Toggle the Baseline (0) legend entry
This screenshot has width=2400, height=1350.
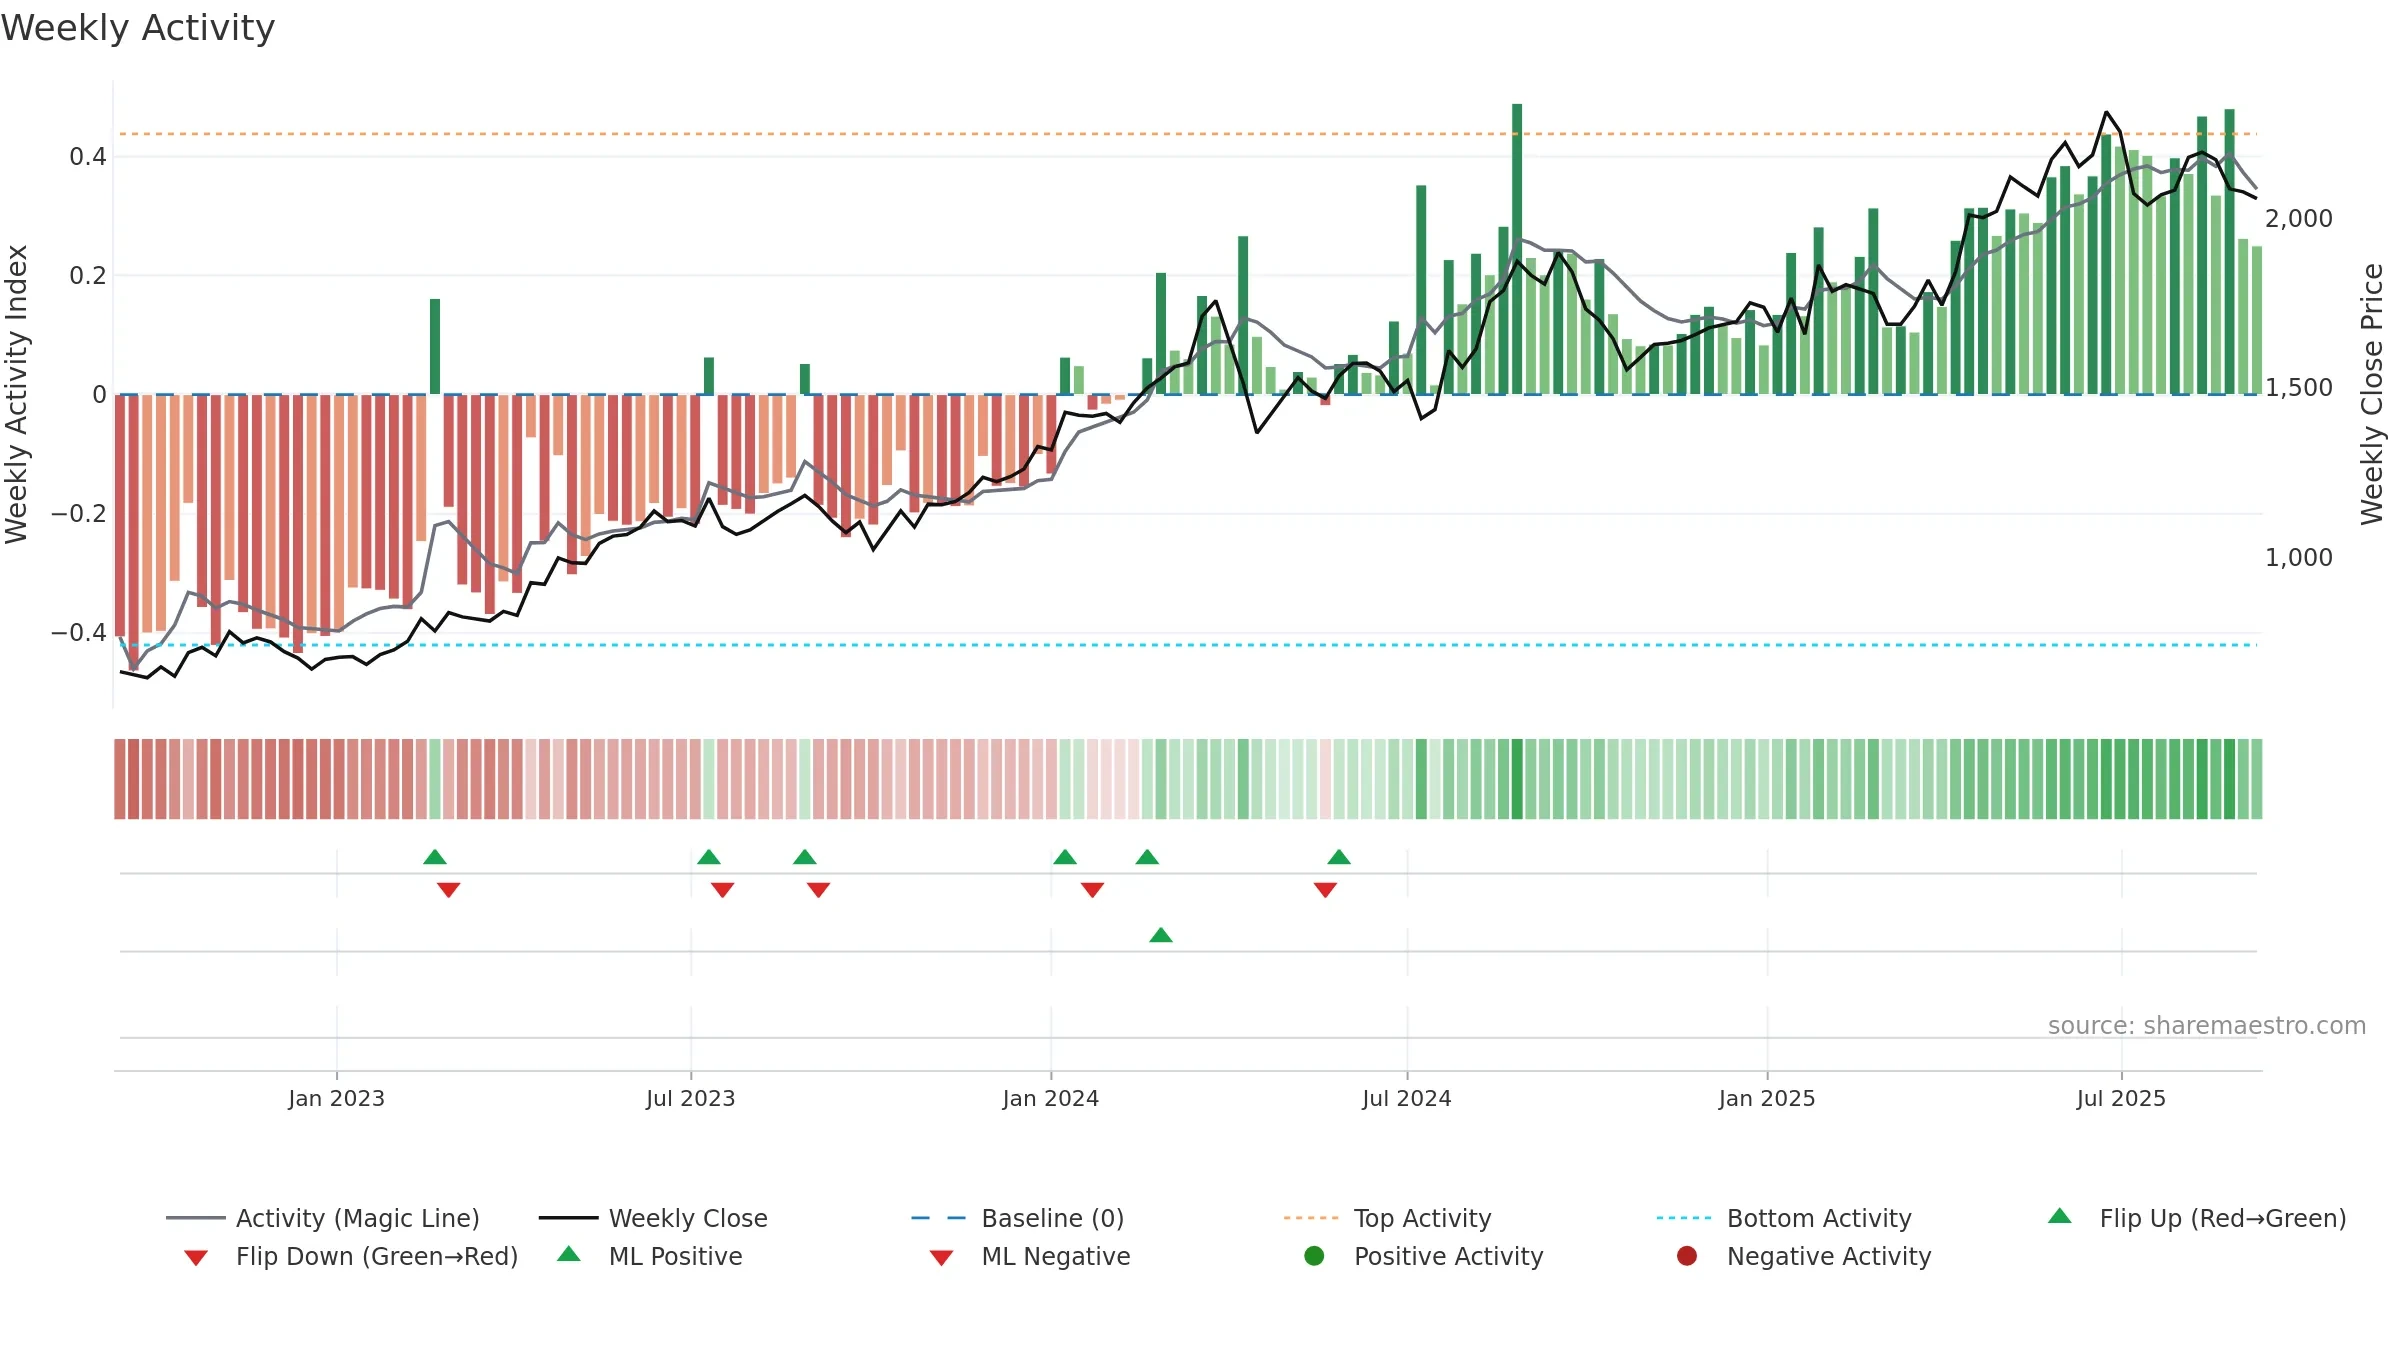(x=1018, y=1218)
